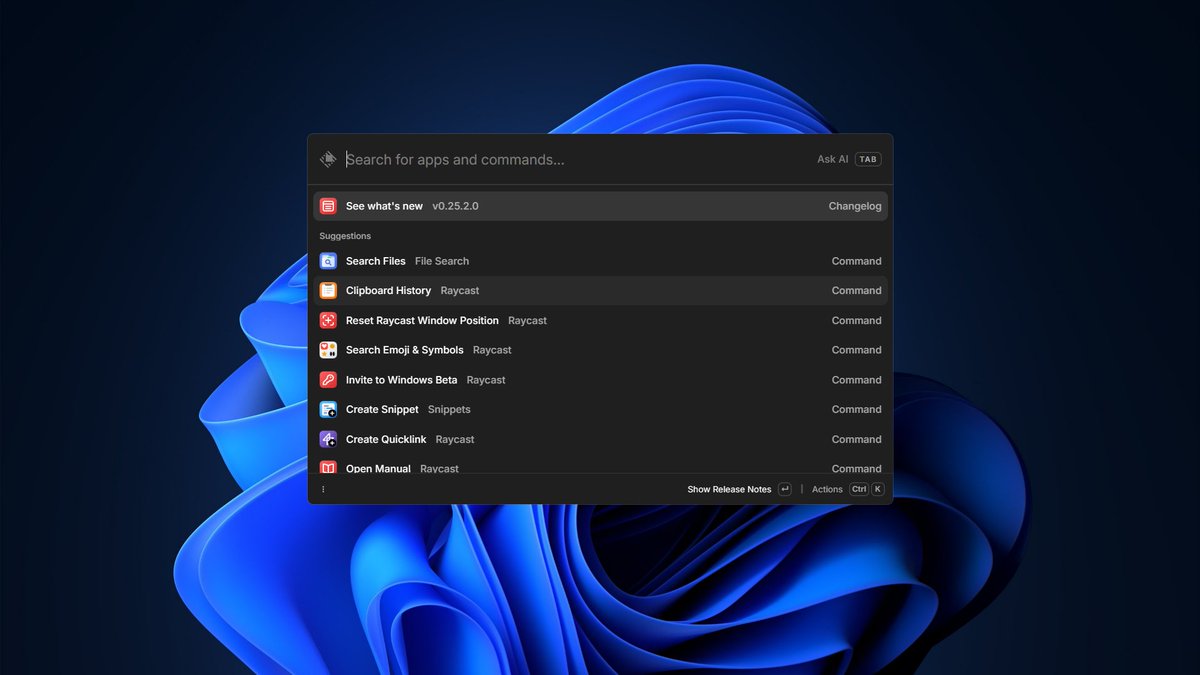Click Command label on Create Quicklink row
Image resolution: width=1200 pixels, height=675 pixels.
point(857,439)
